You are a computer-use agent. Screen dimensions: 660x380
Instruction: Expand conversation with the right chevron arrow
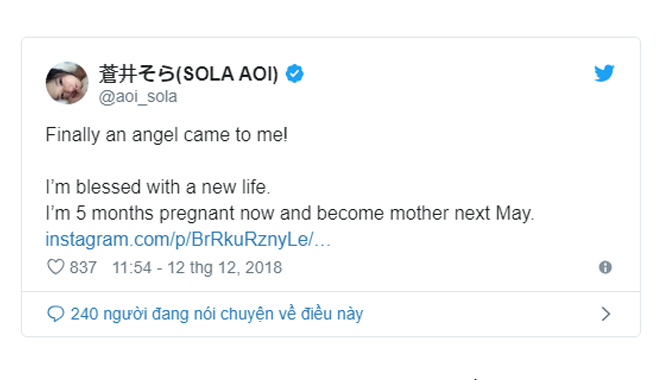pyautogui.click(x=606, y=314)
